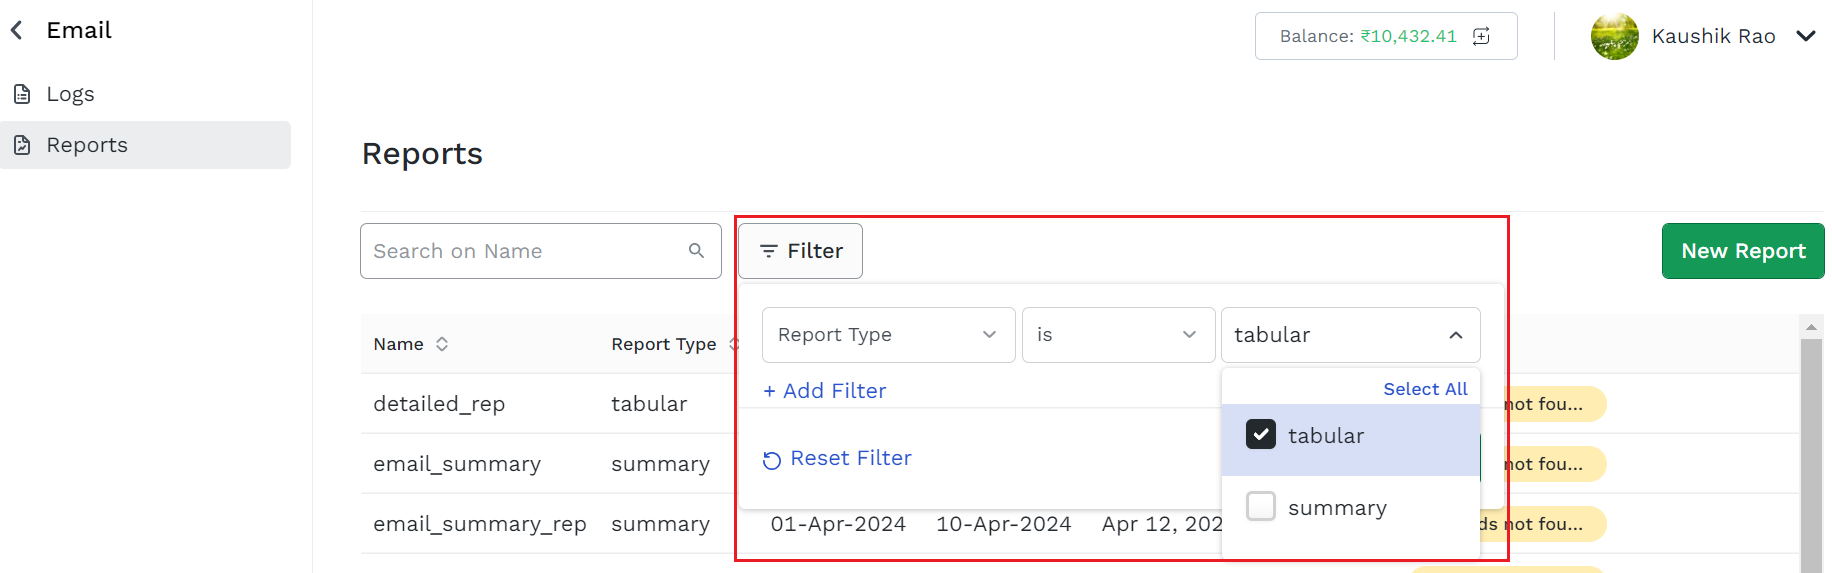
Task: Click the New Report button
Action: pyautogui.click(x=1743, y=251)
